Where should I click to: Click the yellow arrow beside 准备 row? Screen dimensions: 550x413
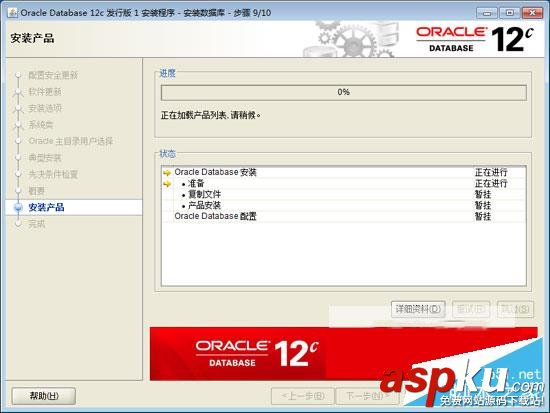(x=167, y=184)
